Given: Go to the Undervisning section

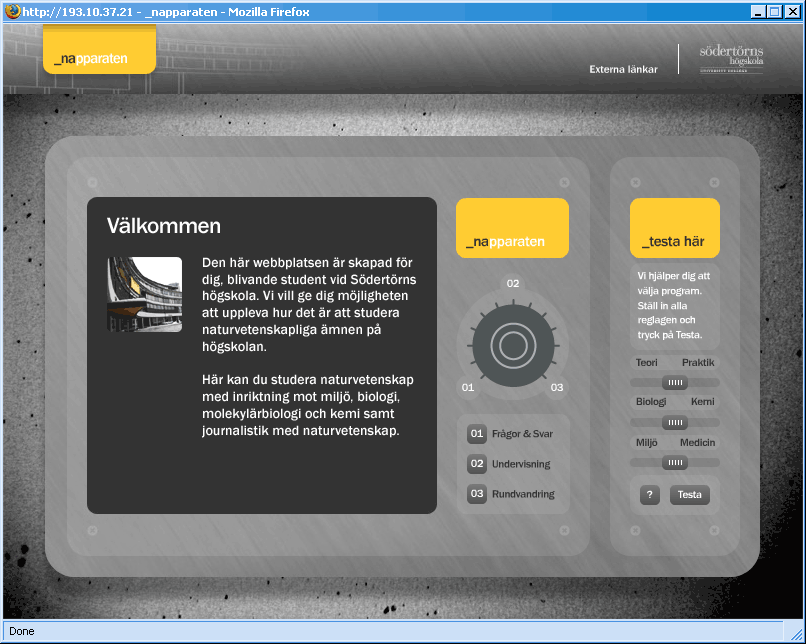Looking at the screenshot, I should tap(521, 464).
